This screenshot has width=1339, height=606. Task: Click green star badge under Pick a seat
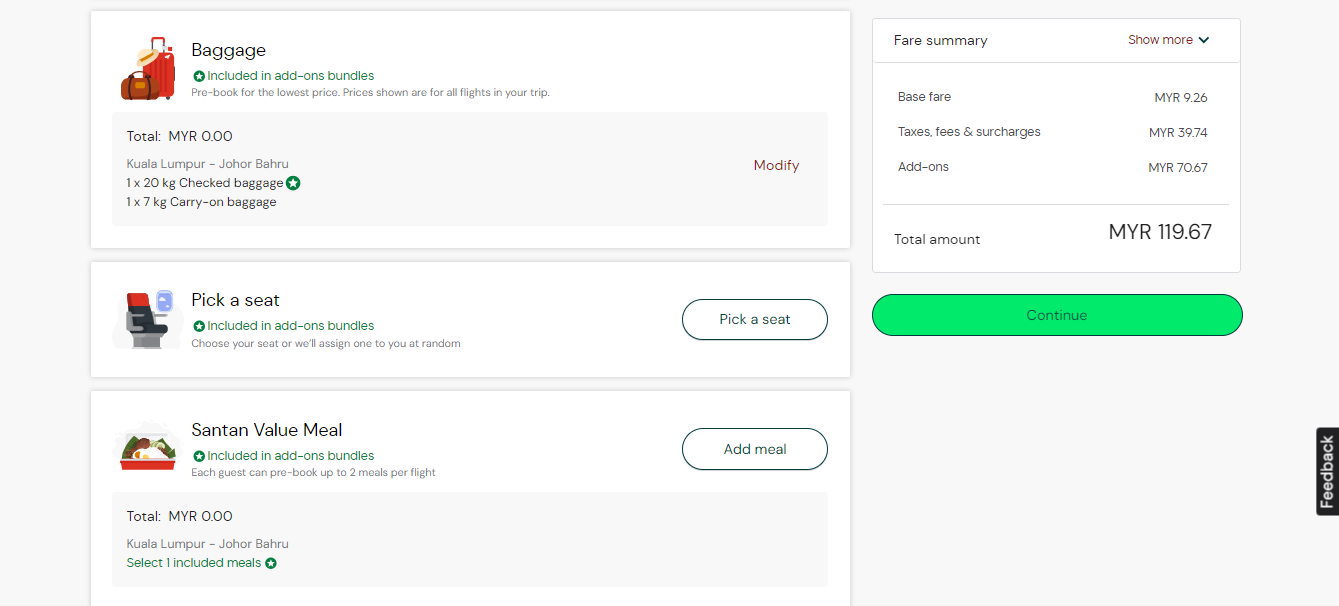coord(199,326)
